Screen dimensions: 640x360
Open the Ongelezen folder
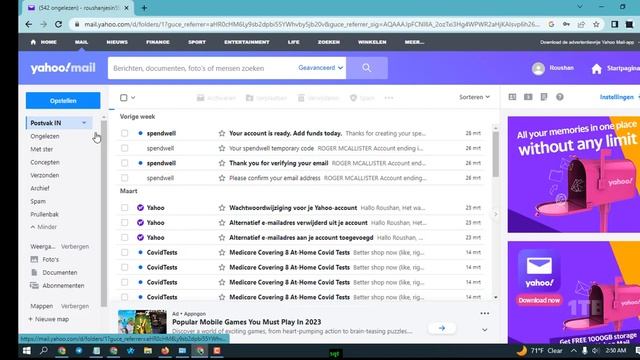click(x=45, y=136)
